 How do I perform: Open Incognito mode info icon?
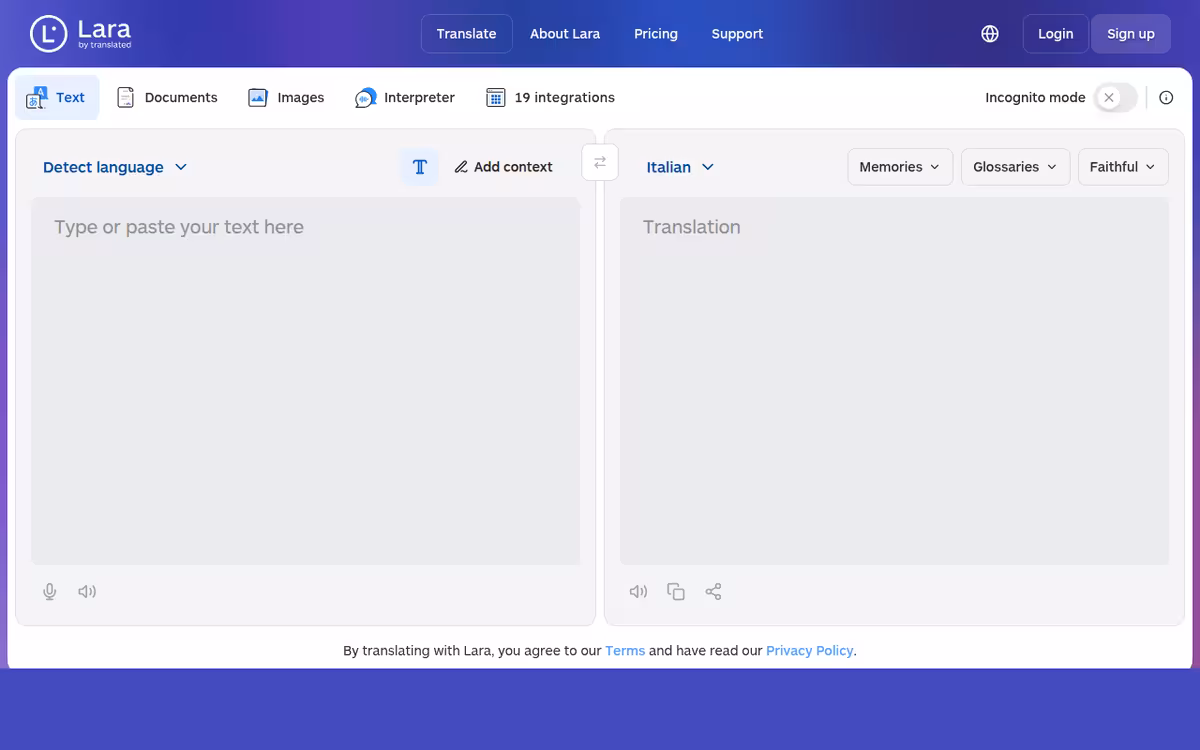pos(1166,98)
